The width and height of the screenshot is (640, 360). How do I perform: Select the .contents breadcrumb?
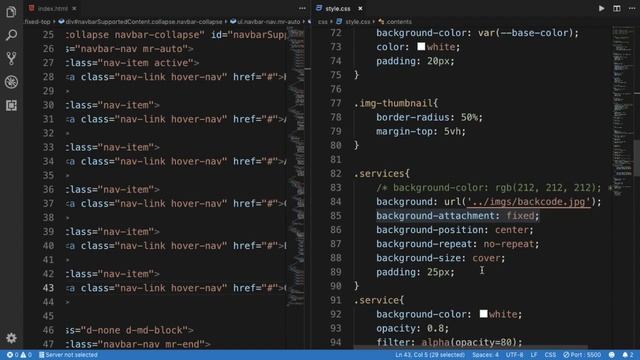[x=395, y=22]
